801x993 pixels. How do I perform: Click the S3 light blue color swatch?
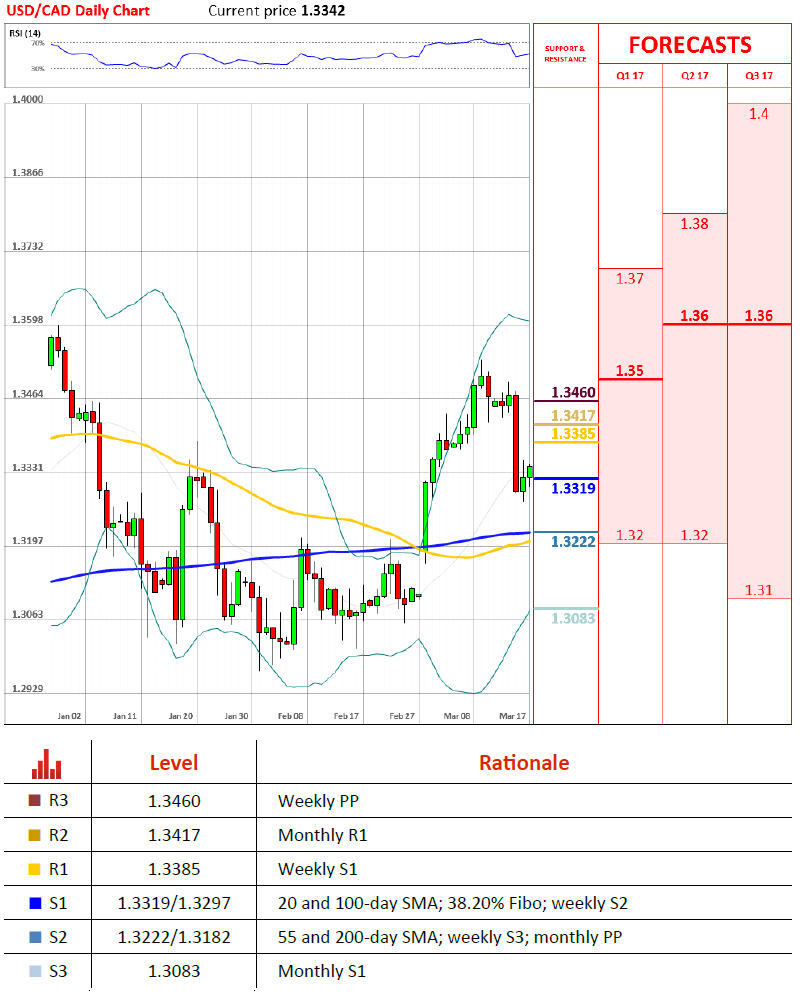click(x=35, y=971)
